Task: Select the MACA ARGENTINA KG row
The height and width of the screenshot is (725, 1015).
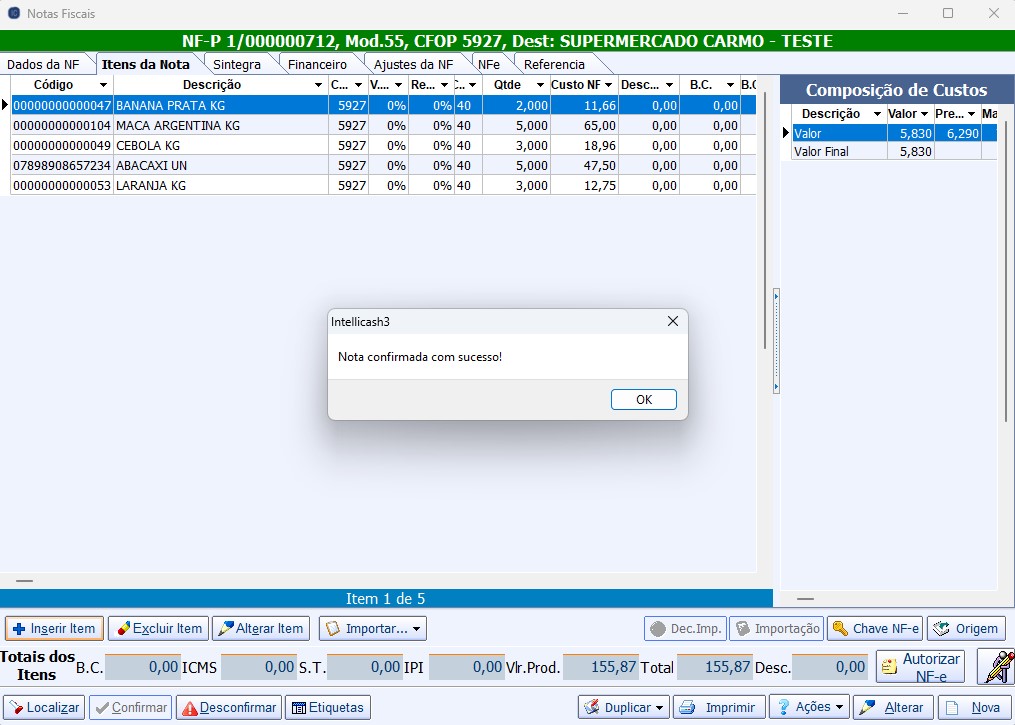Action: (220, 126)
